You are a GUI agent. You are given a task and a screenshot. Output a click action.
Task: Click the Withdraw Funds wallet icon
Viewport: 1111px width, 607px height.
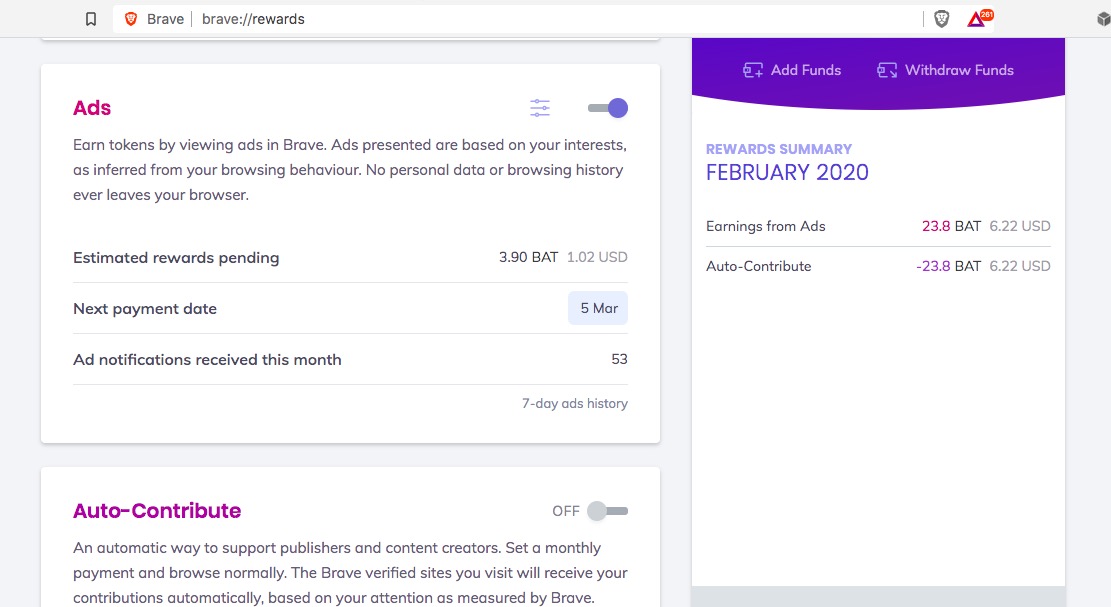887,70
